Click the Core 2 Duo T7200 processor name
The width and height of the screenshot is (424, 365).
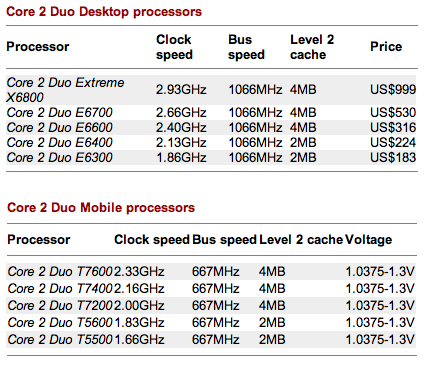click(60, 306)
